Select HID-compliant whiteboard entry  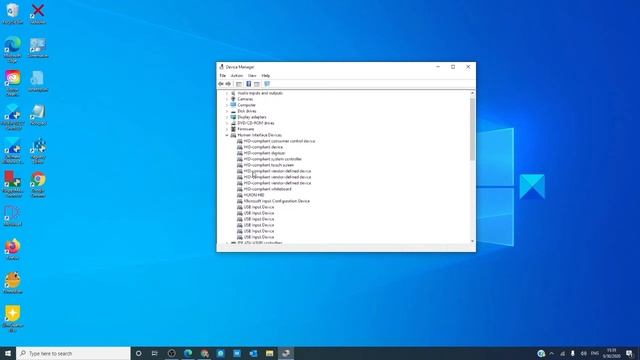(x=267, y=189)
